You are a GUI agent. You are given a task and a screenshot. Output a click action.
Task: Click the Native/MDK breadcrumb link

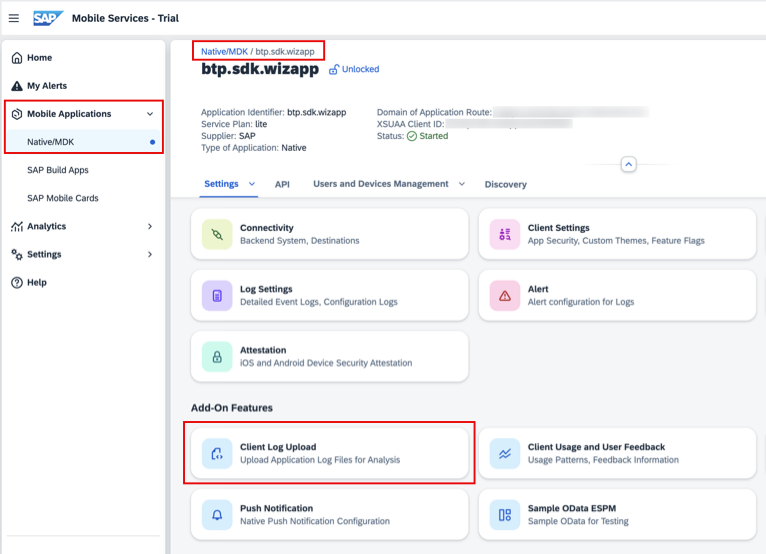pos(224,51)
